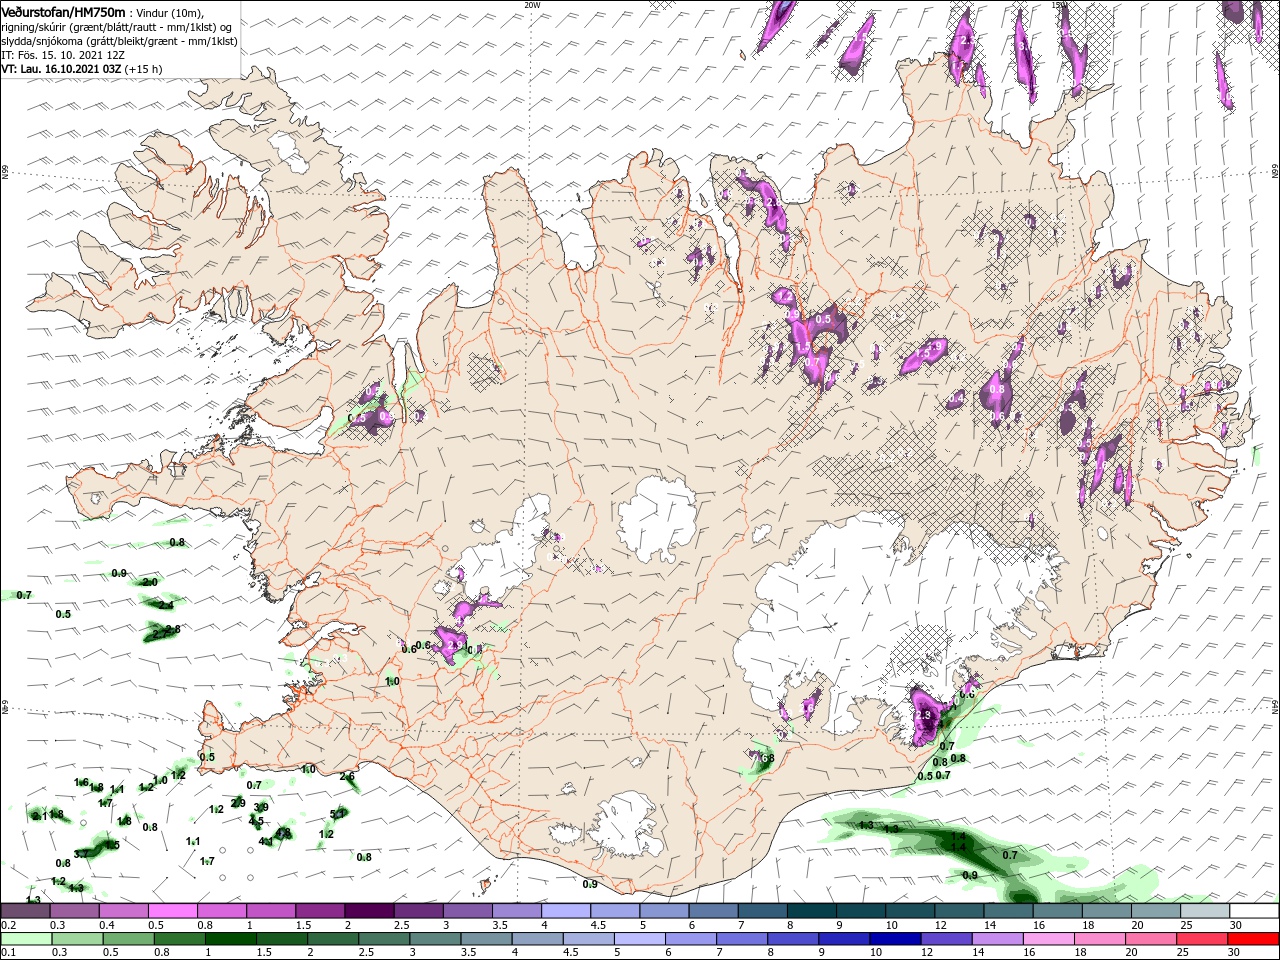Select darkest purple swatch at 2 in snow legend

click(x=369, y=910)
